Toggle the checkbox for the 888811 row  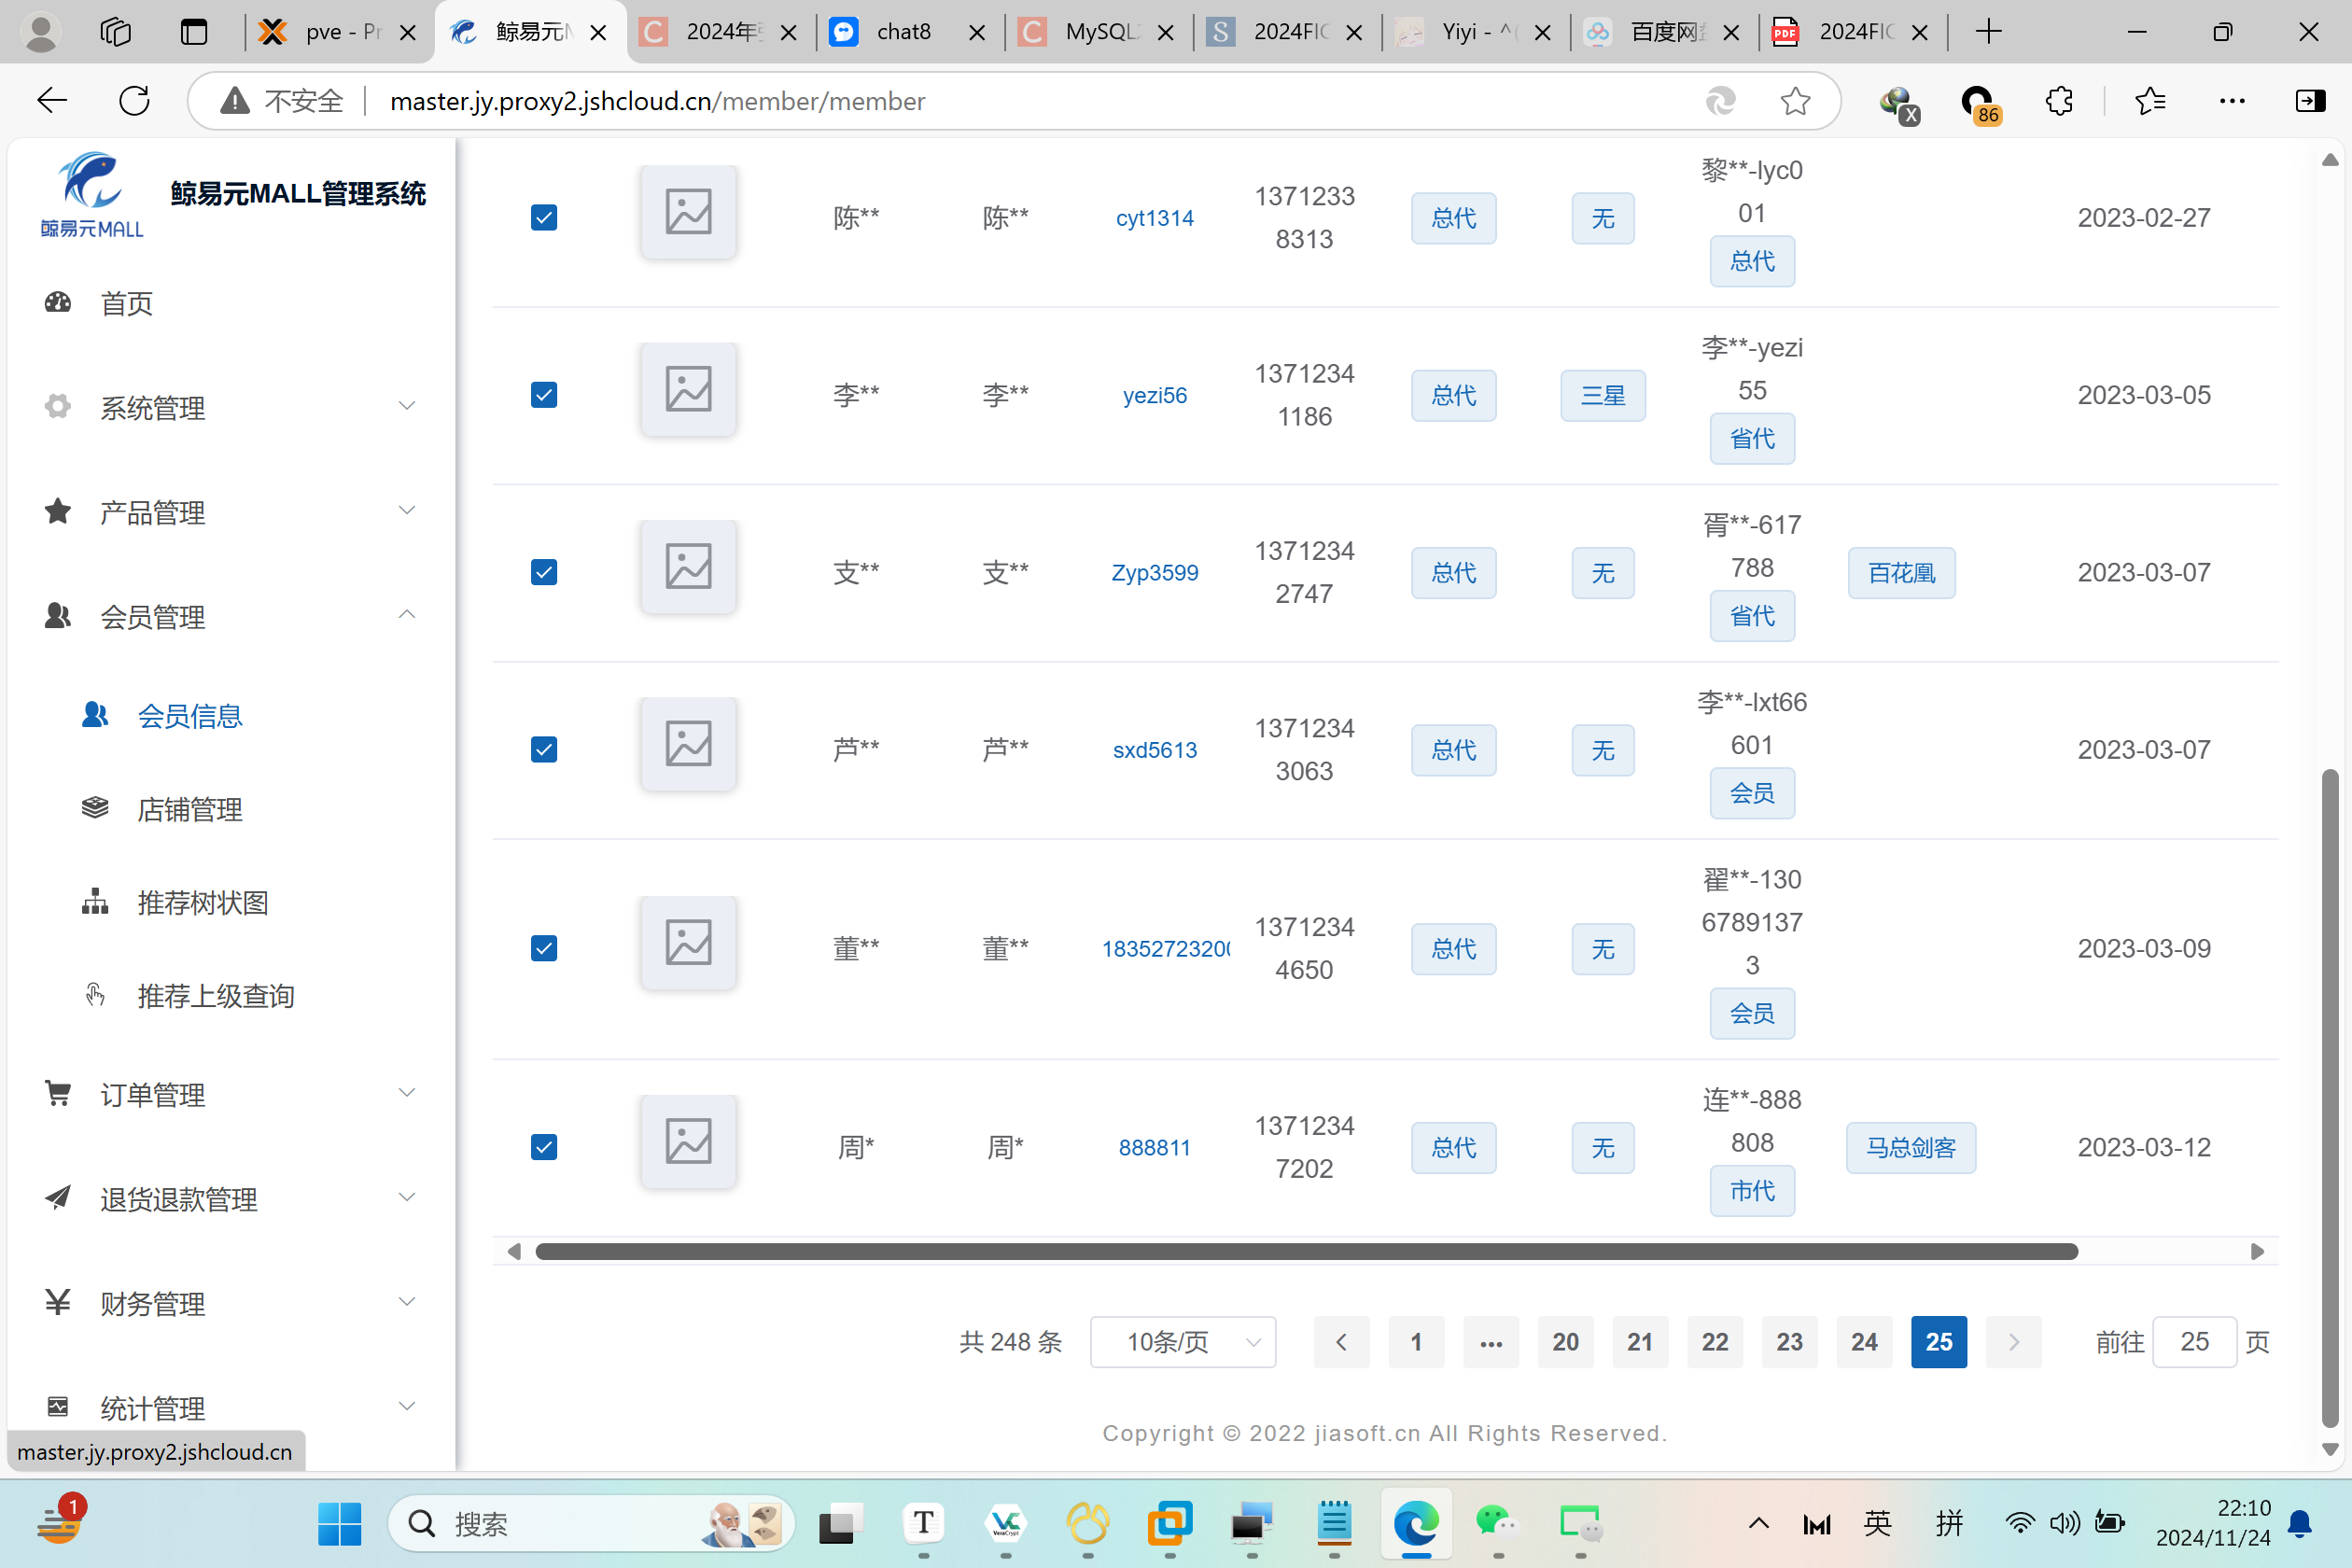544,1147
